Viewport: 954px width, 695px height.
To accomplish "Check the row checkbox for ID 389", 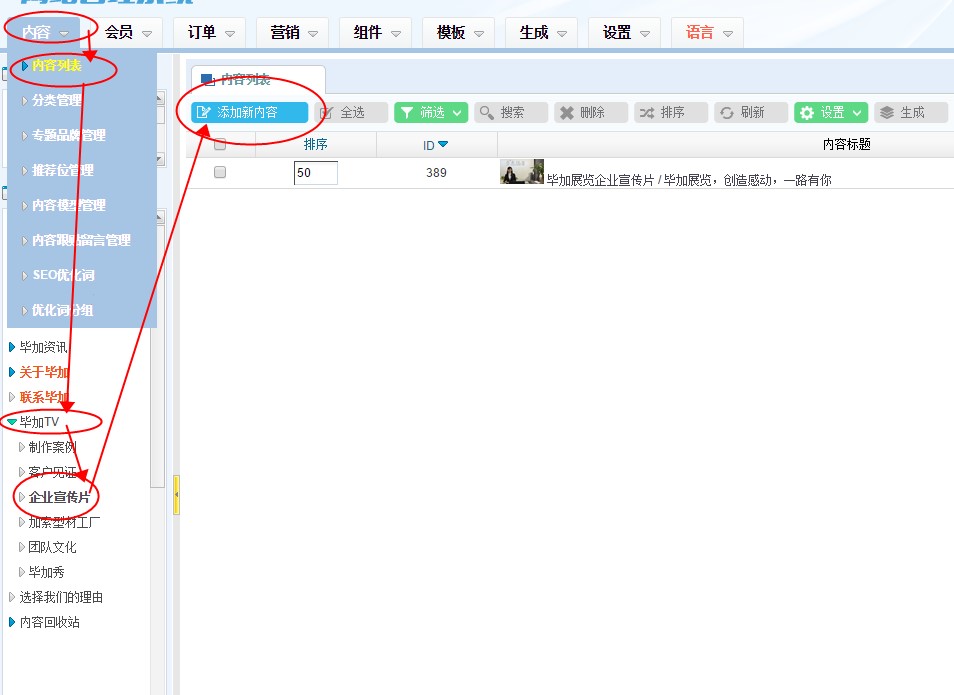I will coord(220,172).
